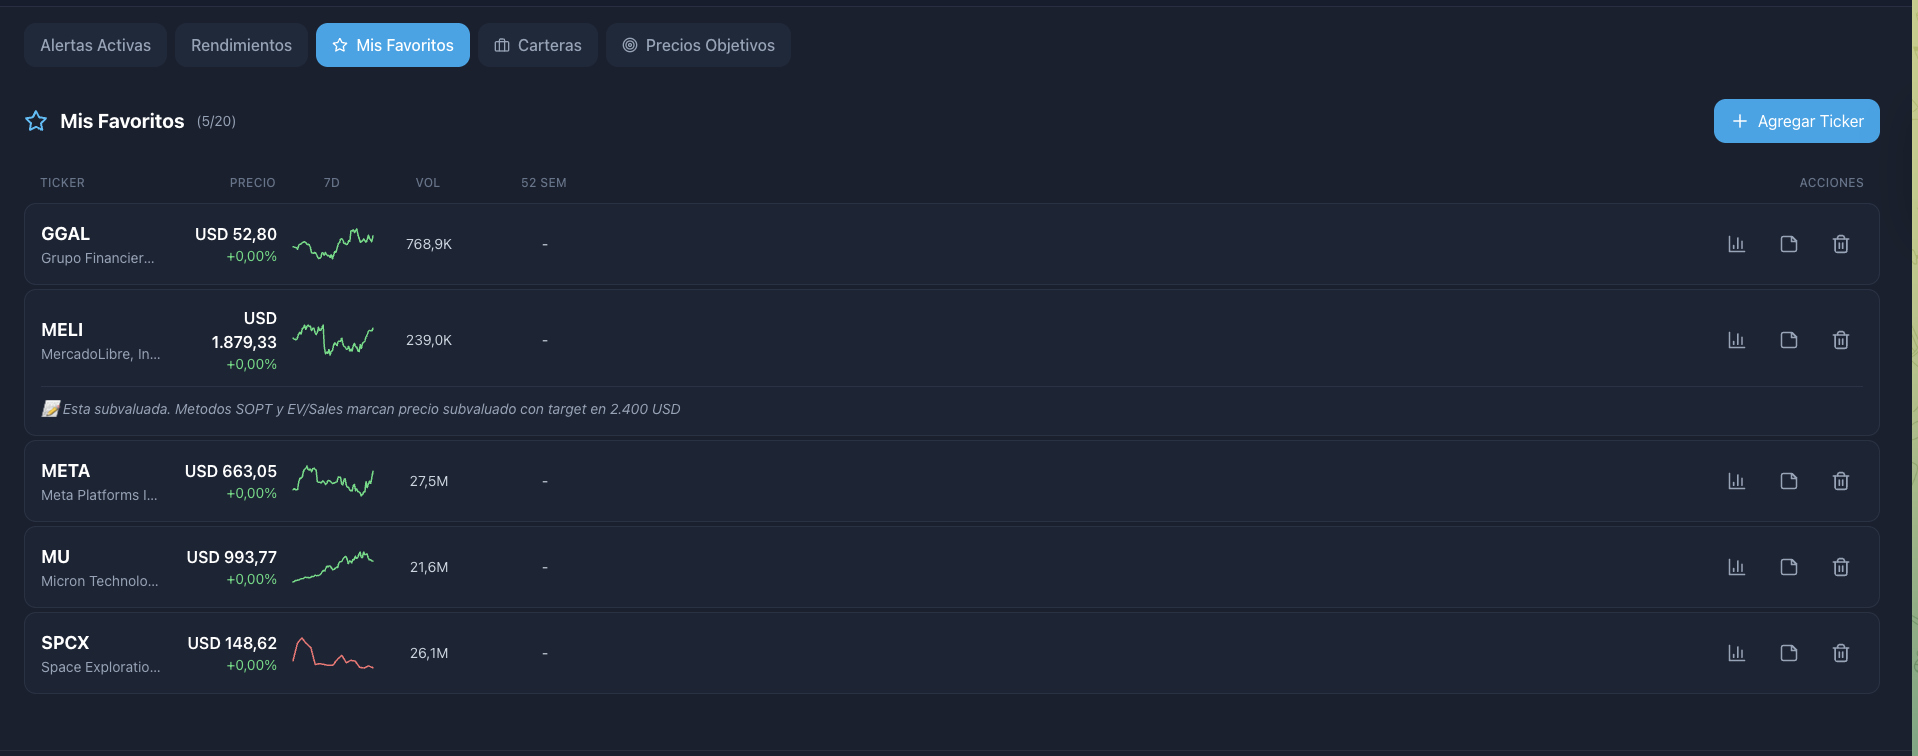Open note icon for GGAL row
Viewport: 1918px width, 756px height.
coord(1789,244)
